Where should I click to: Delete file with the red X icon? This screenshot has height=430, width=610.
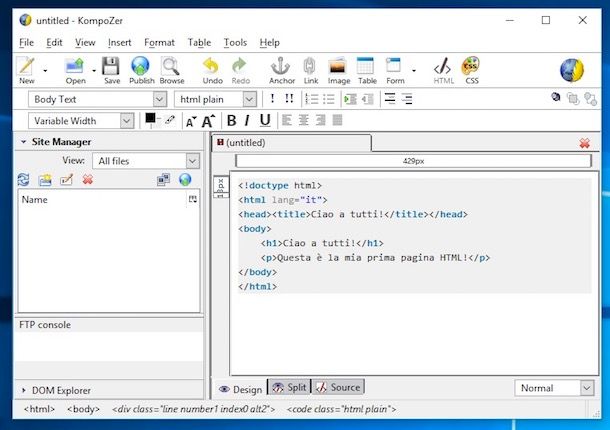pos(88,179)
